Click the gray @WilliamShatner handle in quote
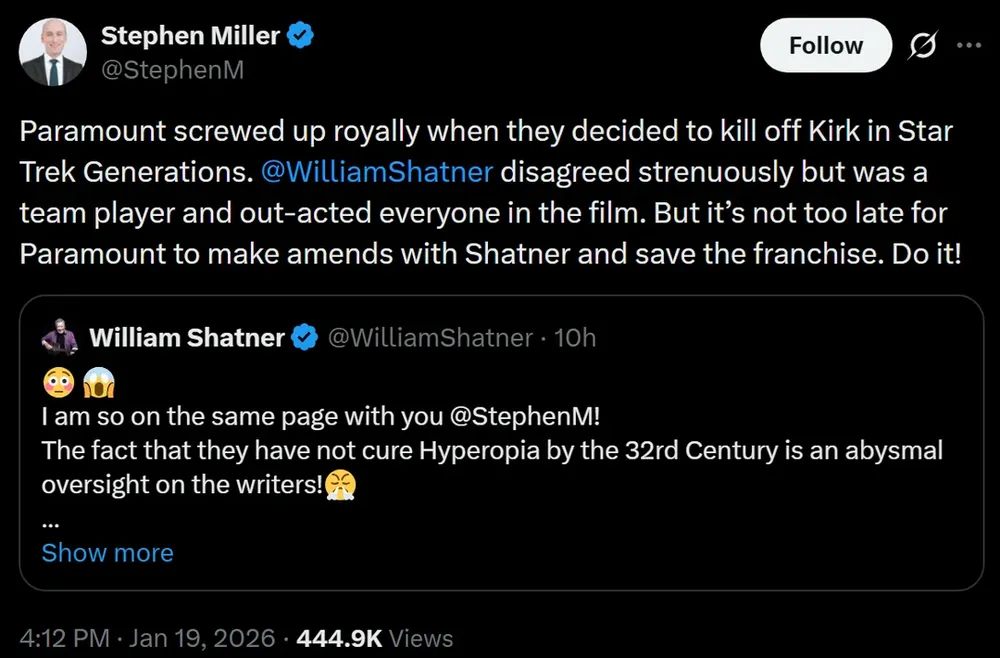Screen dimensions: 1000x658 430,338
